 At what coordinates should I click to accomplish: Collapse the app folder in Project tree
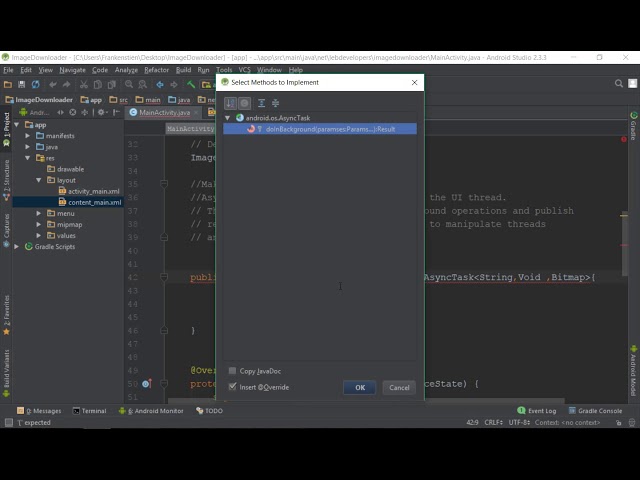(17, 124)
